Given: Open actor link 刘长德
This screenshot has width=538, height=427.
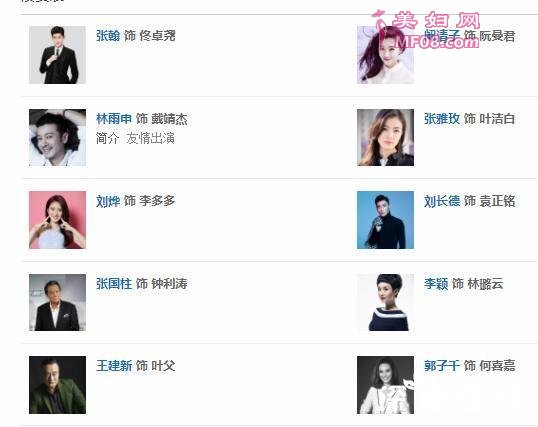Looking at the screenshot, I should (442, 201).
